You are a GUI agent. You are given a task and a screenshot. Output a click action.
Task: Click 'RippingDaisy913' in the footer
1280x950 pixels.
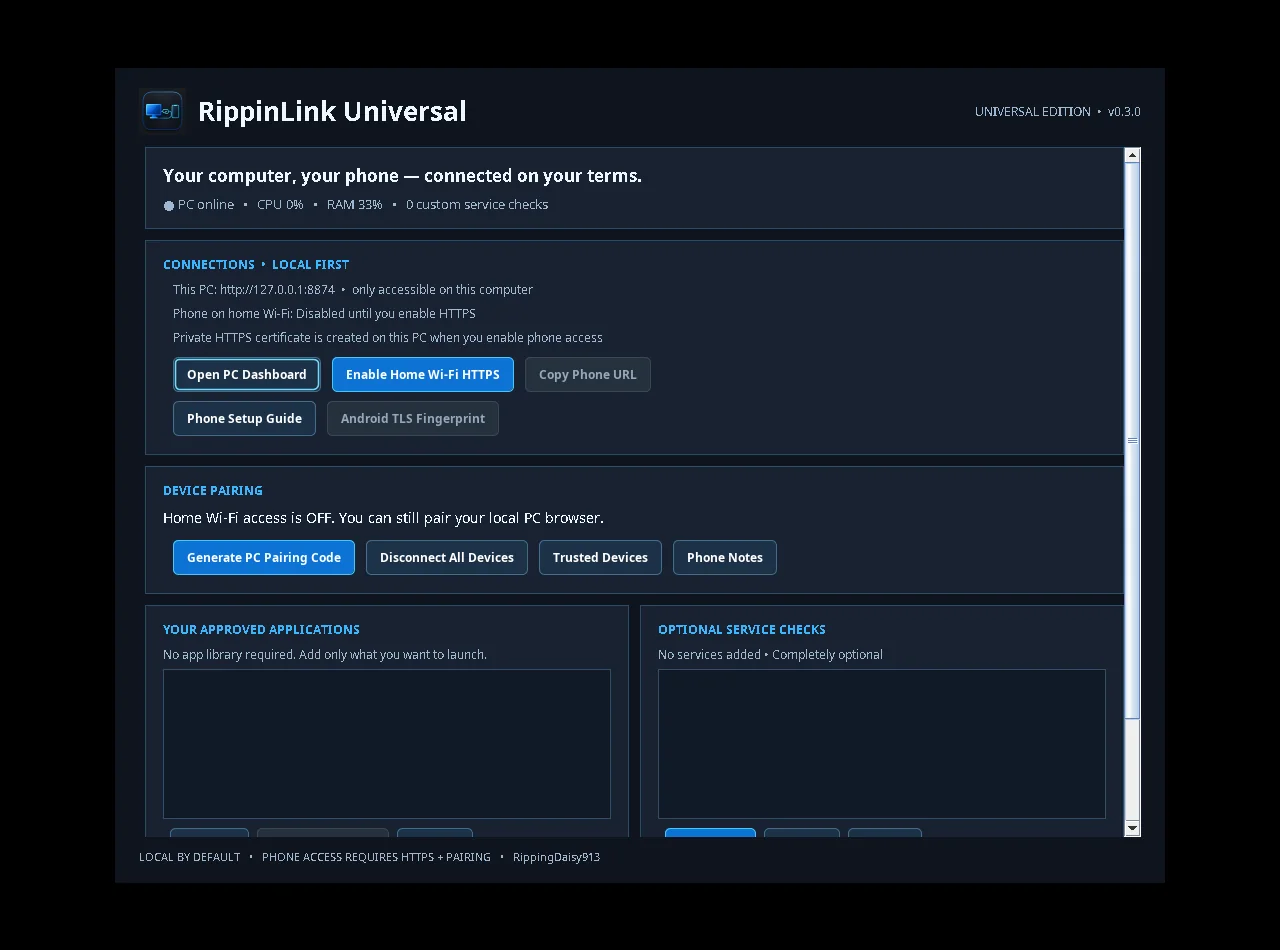(x=556, y=857)
